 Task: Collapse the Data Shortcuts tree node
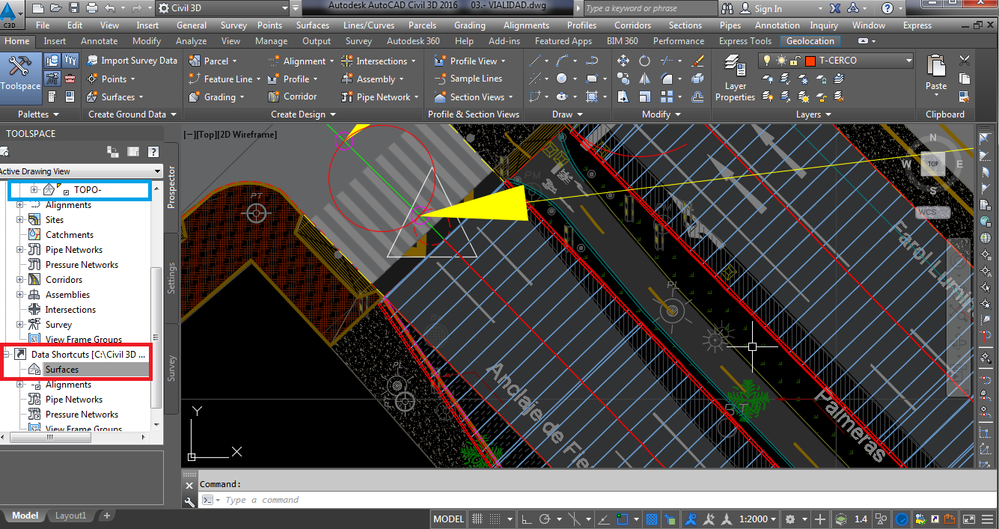[6, 354]
